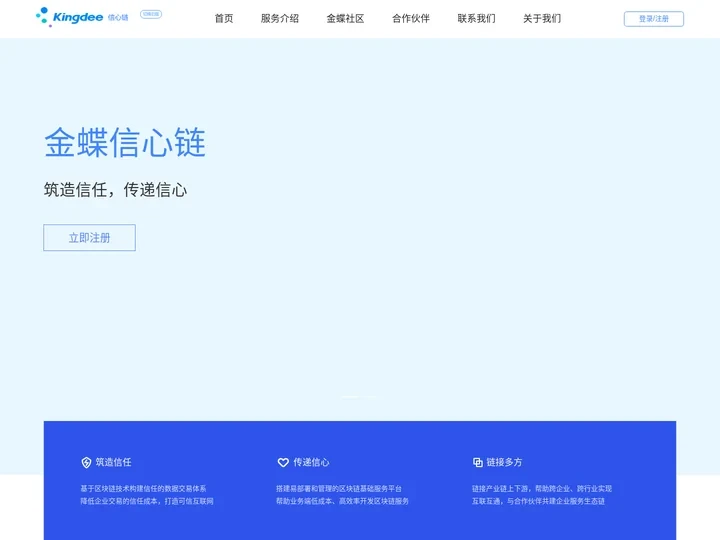Viewport: 720px width, 540px height.
Task: Click the Kingdee logo
Action: tap(82, 17)
